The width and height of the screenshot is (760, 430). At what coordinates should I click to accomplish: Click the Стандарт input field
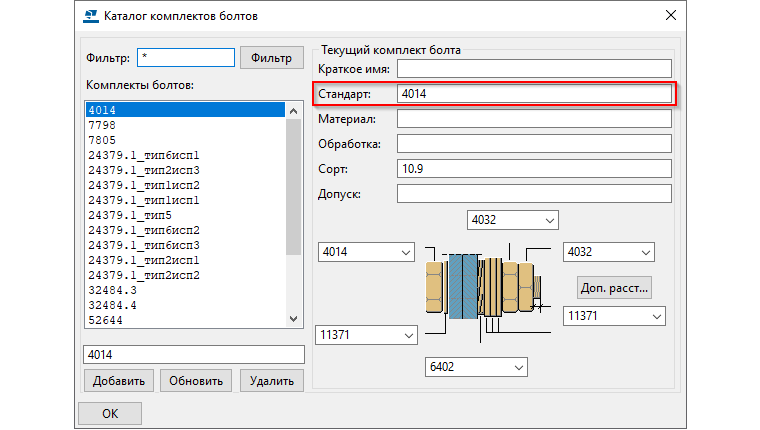click(532, 94)
